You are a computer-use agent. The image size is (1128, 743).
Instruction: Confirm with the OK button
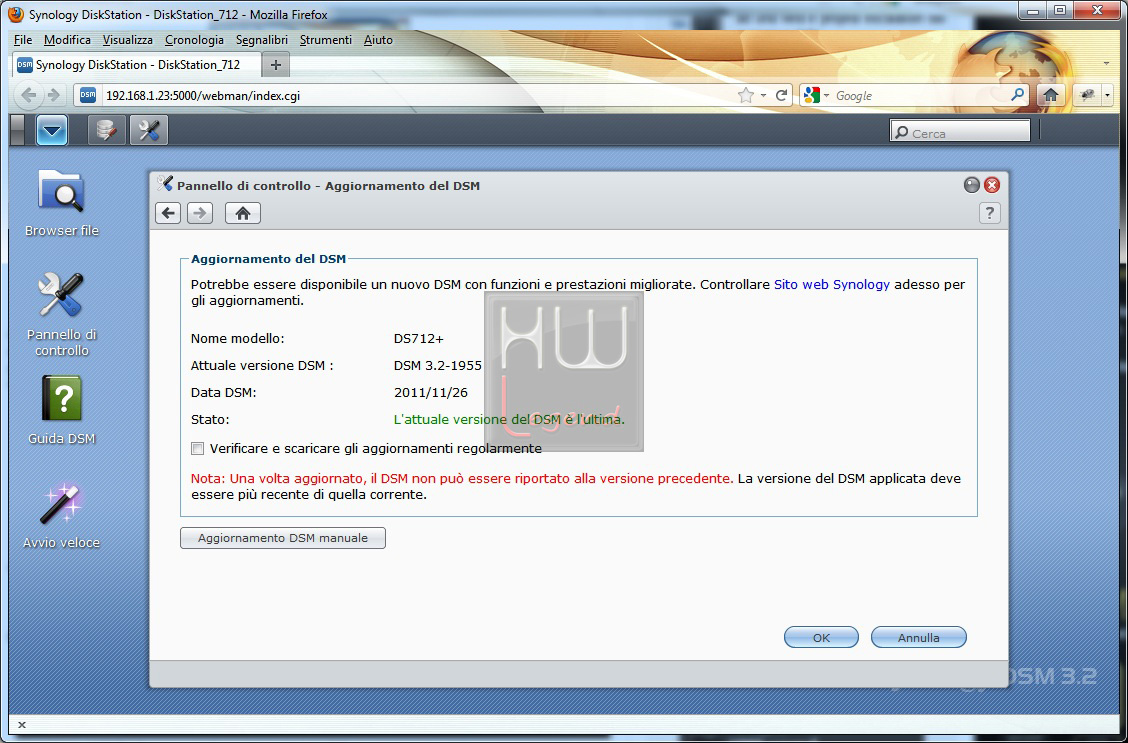[822, 637]
